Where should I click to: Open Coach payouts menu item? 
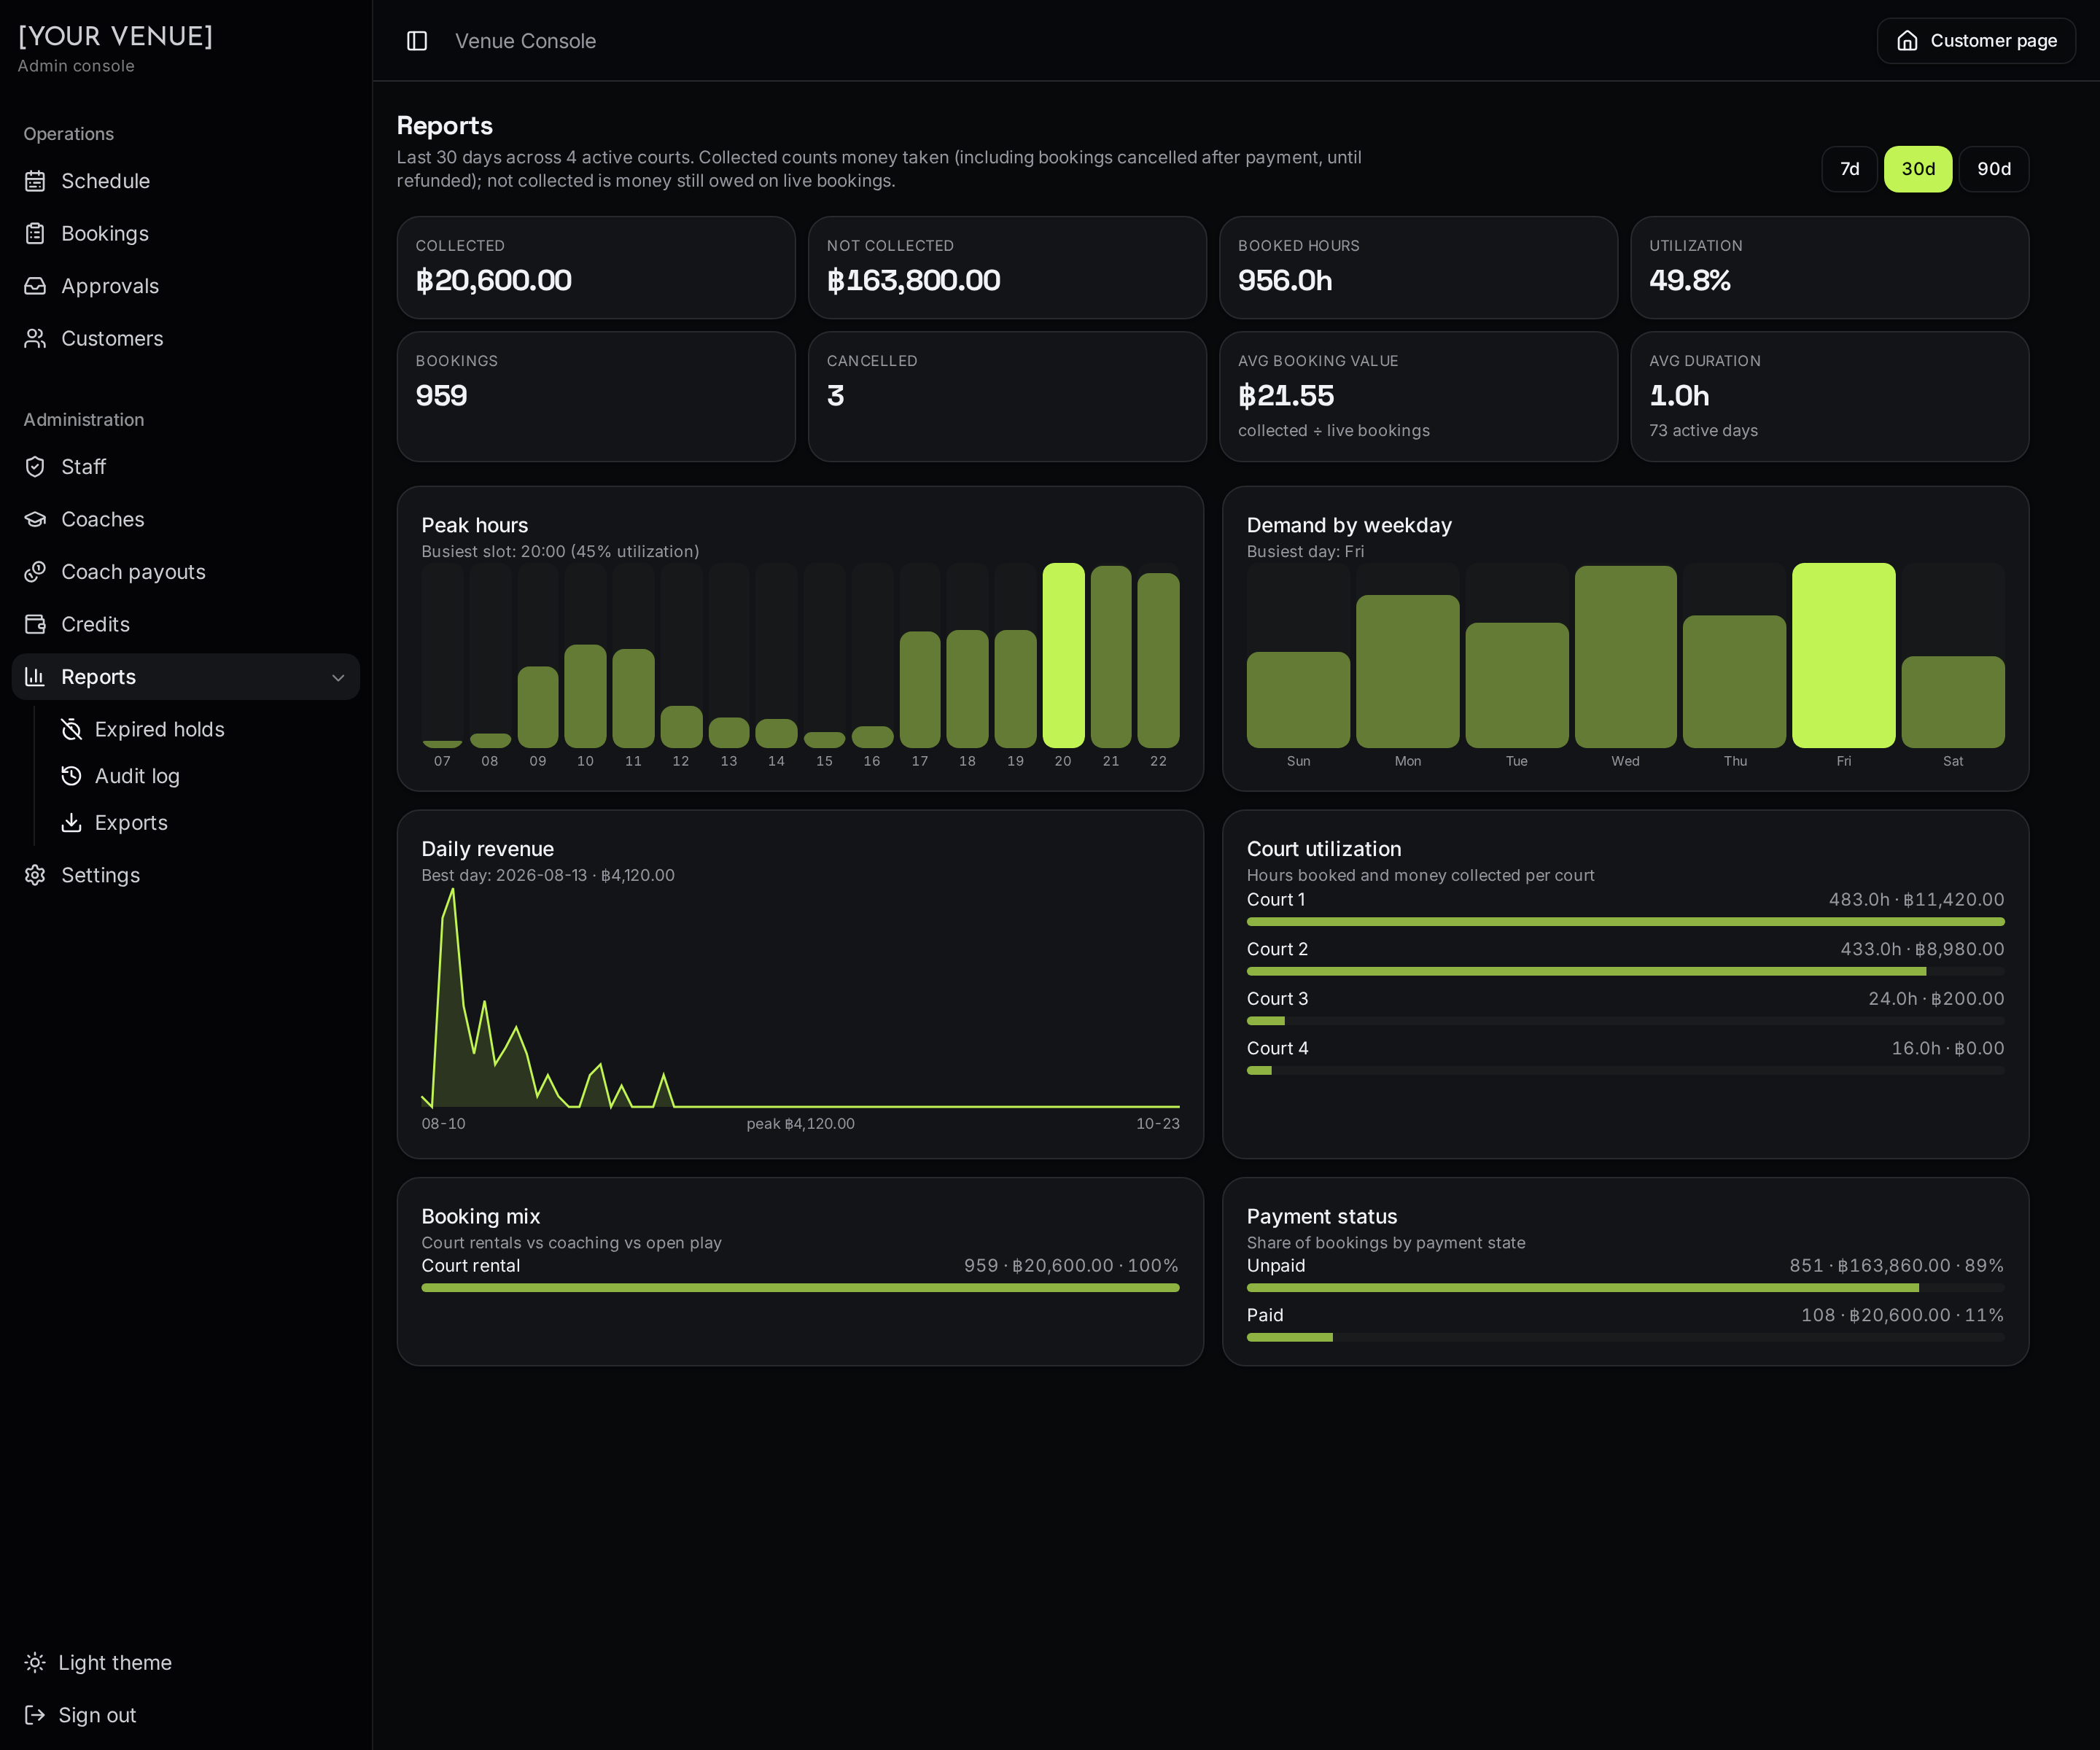coord(186,572)
